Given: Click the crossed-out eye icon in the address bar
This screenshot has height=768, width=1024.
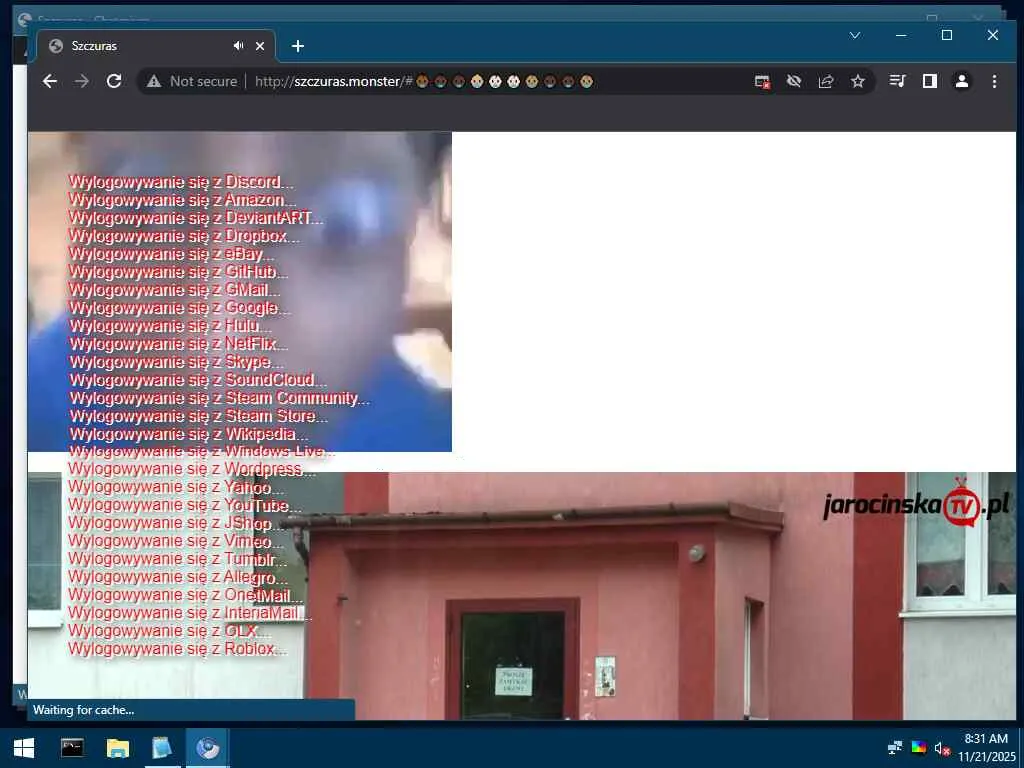Looking at the screenshot, I should pyautogui.click(x=794, y=81).
